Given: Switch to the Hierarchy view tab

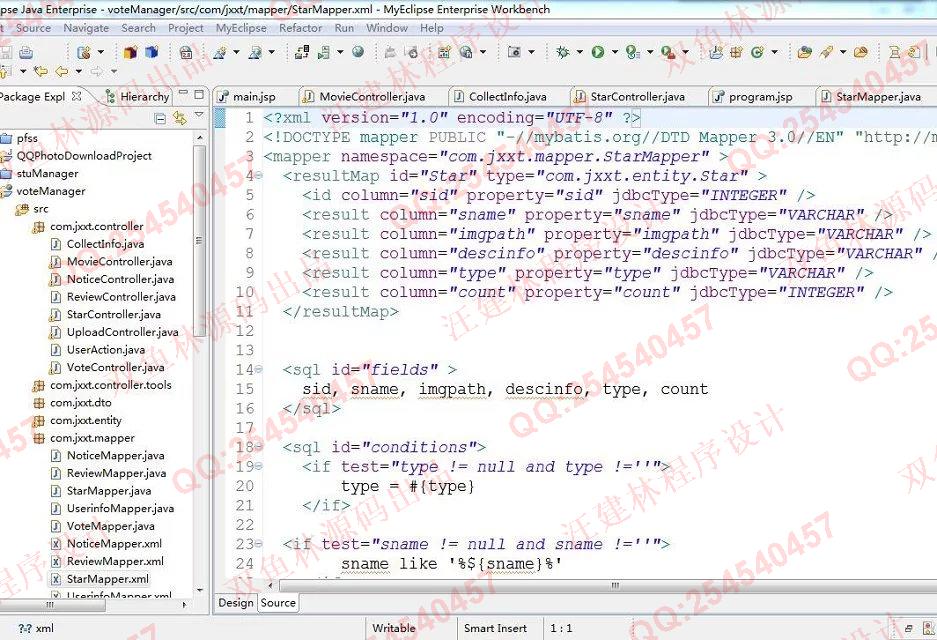Looking at the screenshot, I should (137, 97).
